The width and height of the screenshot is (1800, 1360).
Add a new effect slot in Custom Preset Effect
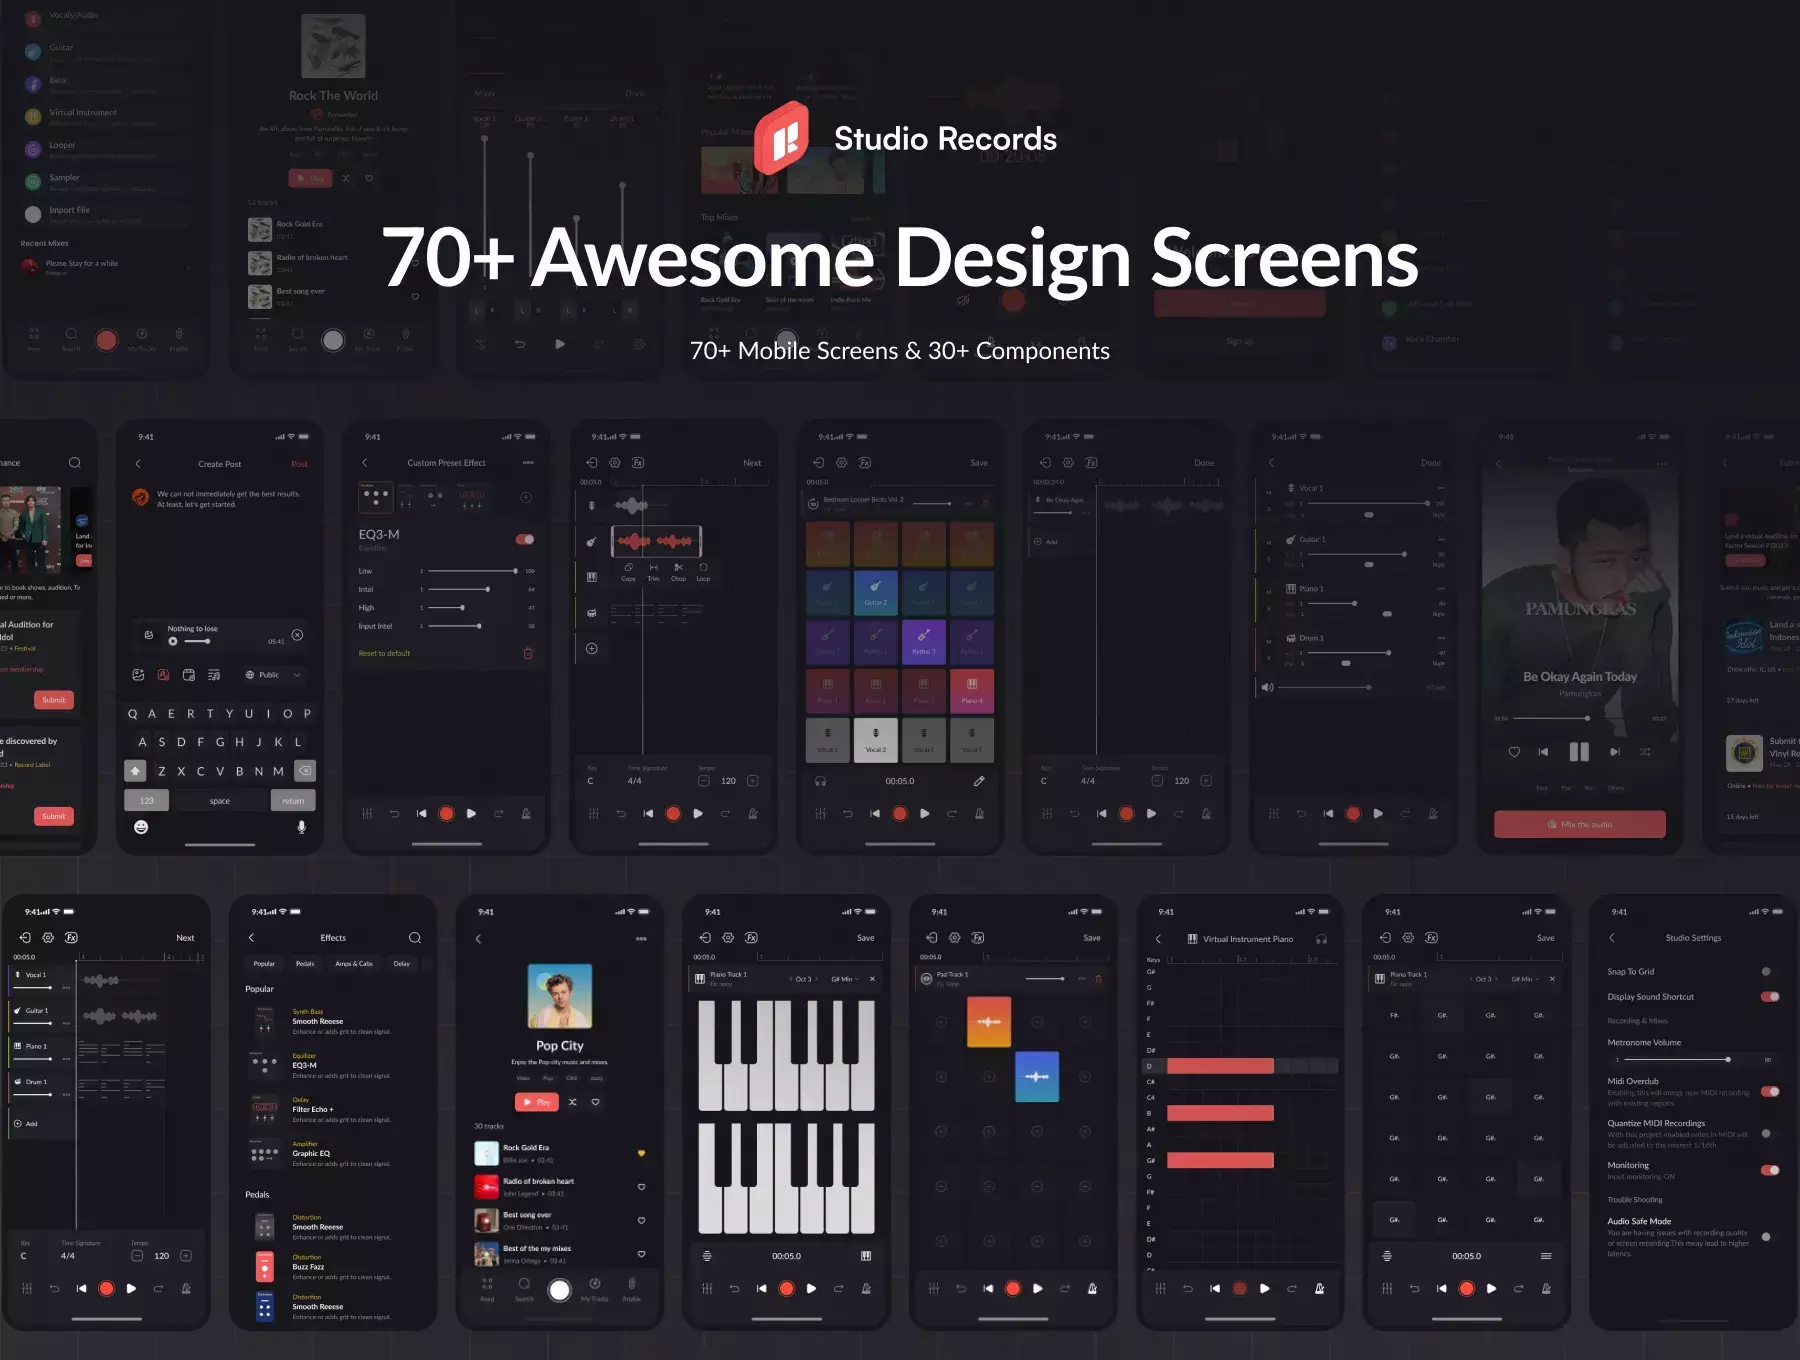coord(526,497)
